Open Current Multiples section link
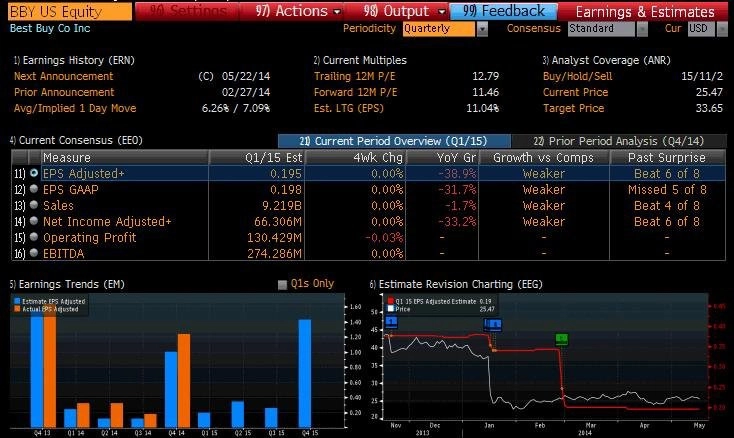This screenshot has height=438, width=734. (360, 60)
